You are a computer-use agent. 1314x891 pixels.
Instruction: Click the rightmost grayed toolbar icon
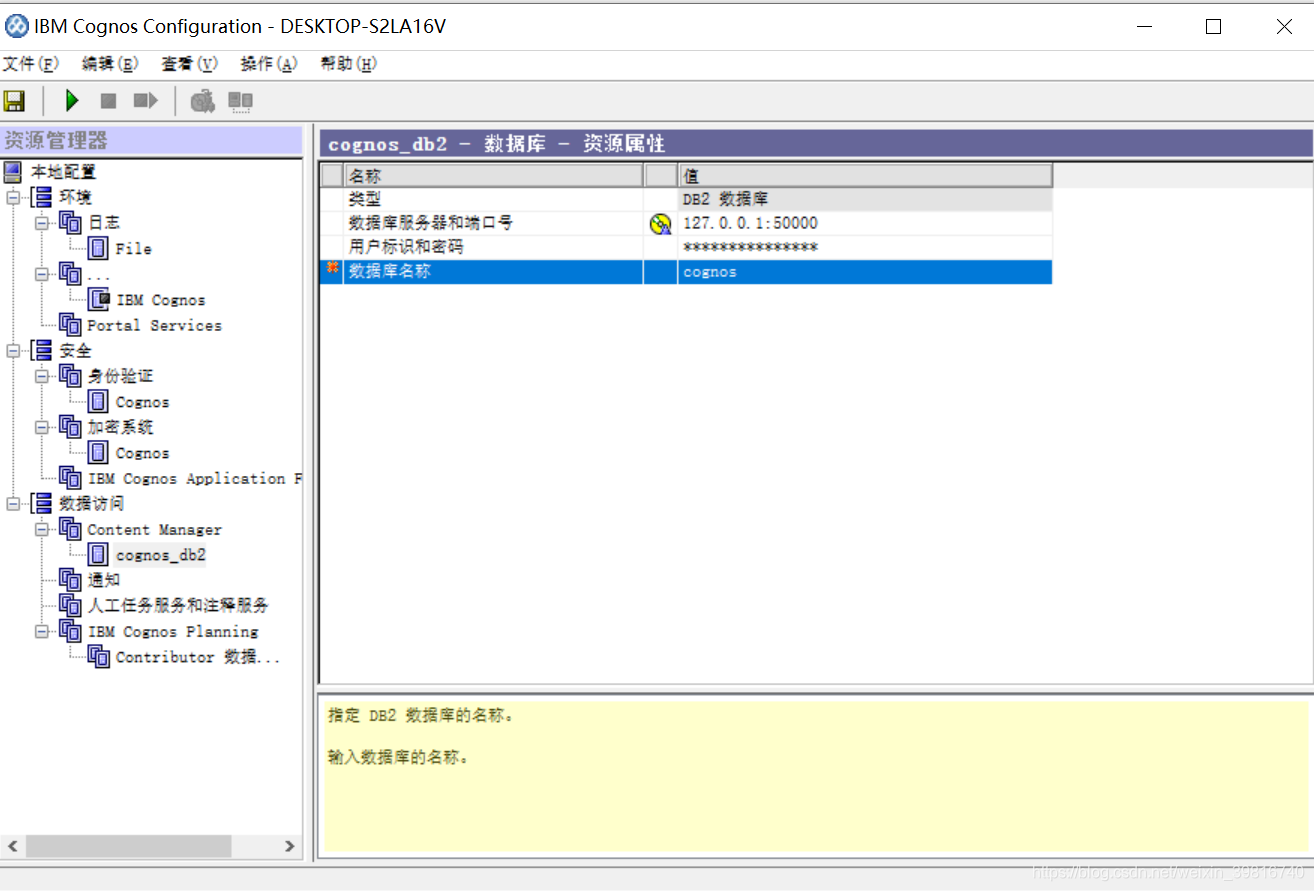(240, 101)
